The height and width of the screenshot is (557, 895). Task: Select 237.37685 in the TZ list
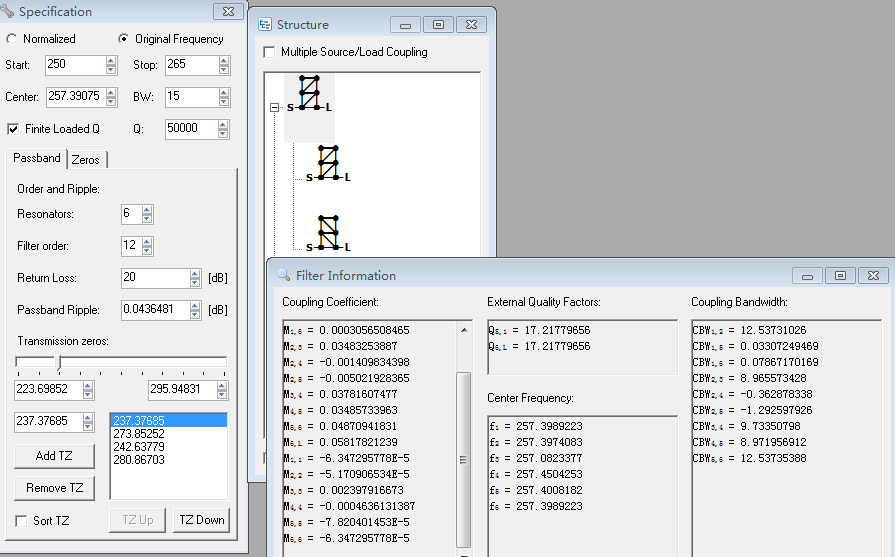click(168, 421)
